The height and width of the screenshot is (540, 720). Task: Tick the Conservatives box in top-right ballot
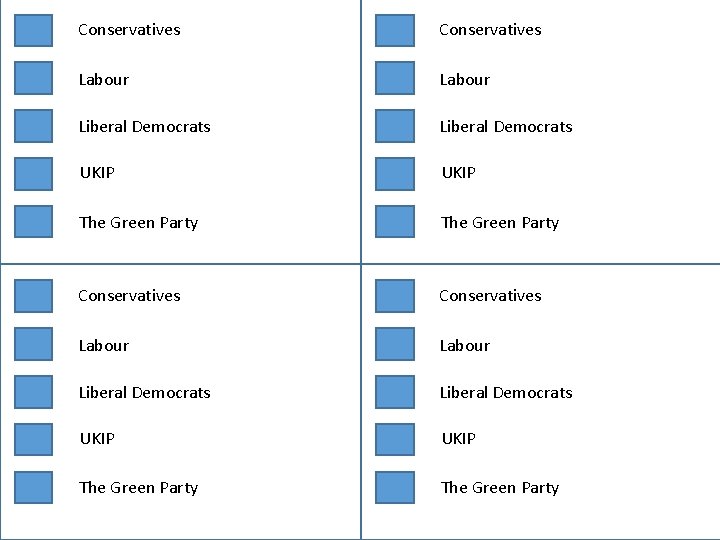(x=395, y=31)
